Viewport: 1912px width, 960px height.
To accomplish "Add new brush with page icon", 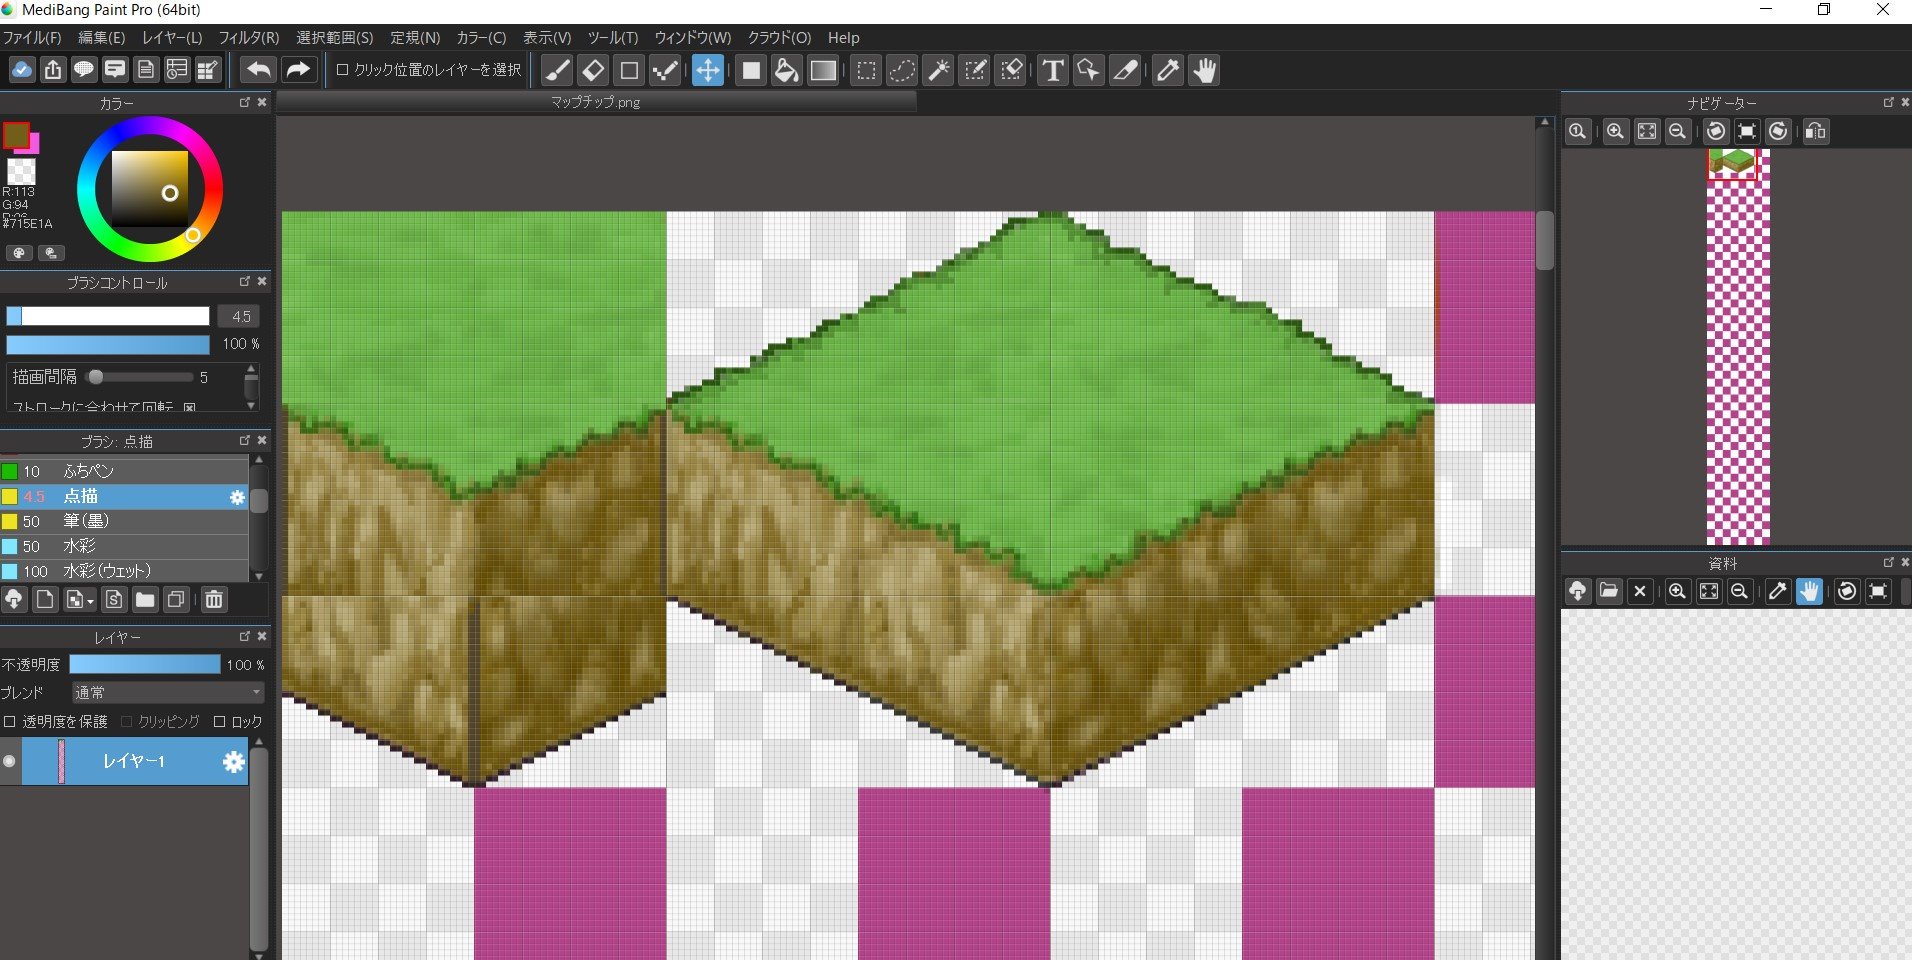I will point(45,600).
